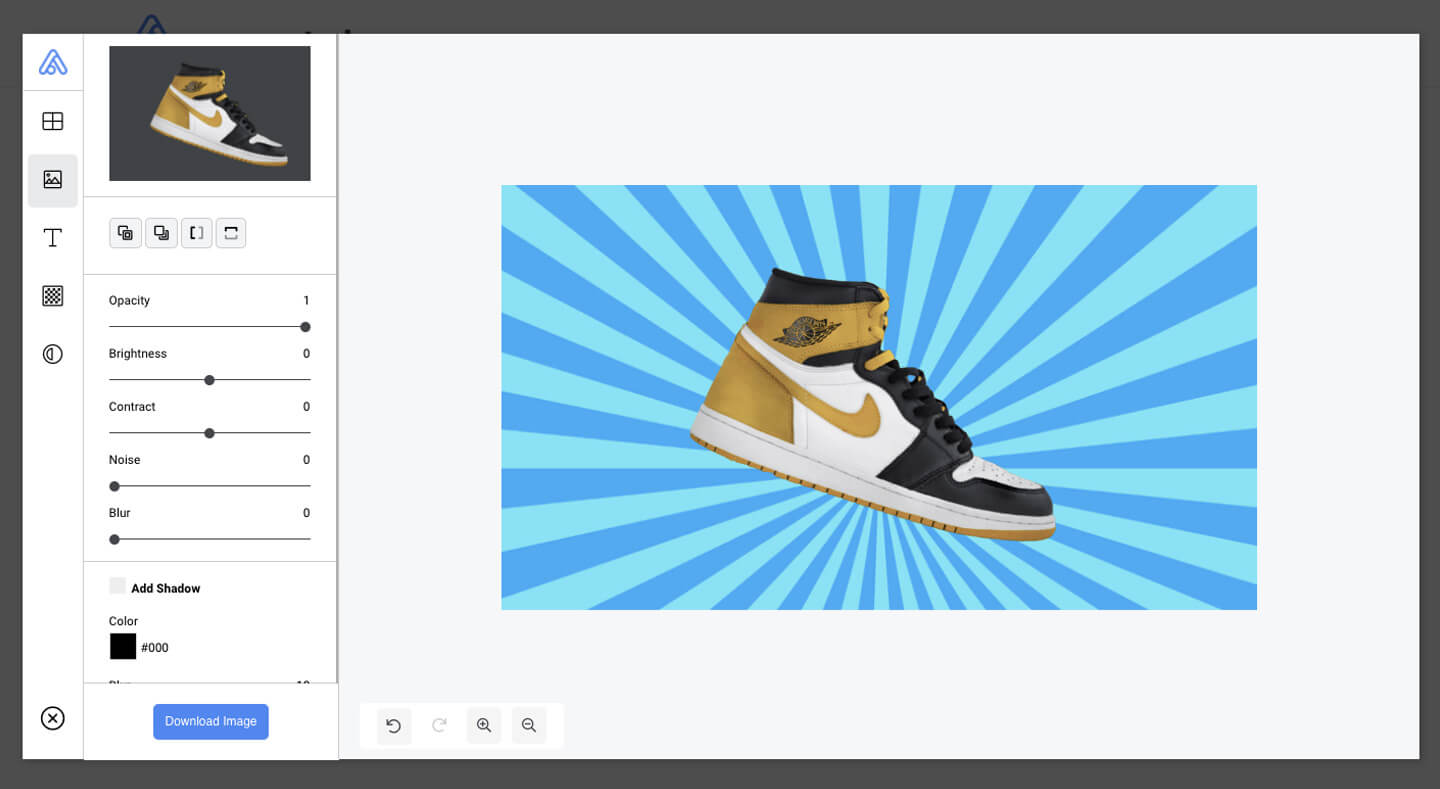The height and width of the screenshot is (789, 1440).
Task: Open the Text tool panel
Action: 53,237
